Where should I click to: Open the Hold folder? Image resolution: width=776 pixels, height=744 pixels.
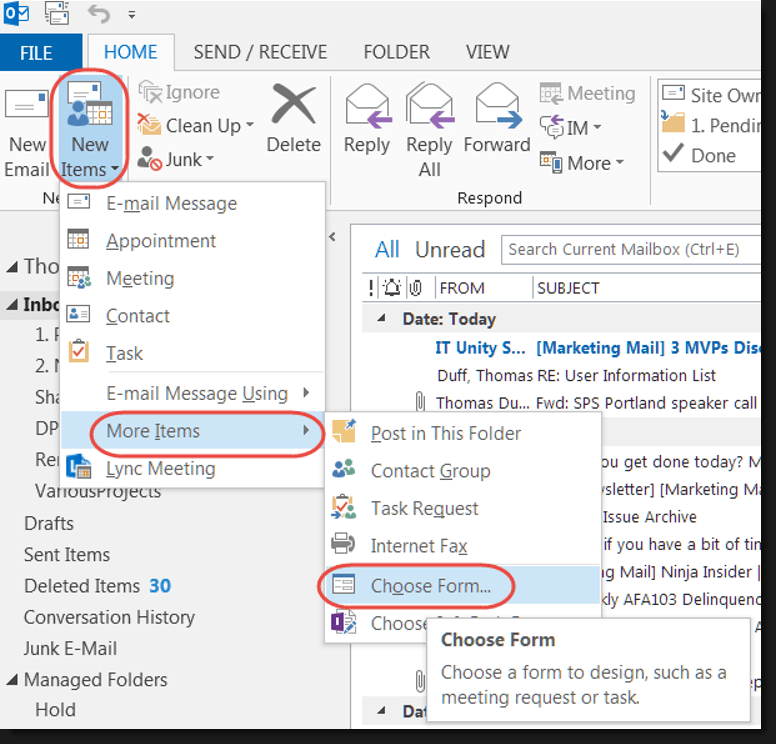(55, 710)
